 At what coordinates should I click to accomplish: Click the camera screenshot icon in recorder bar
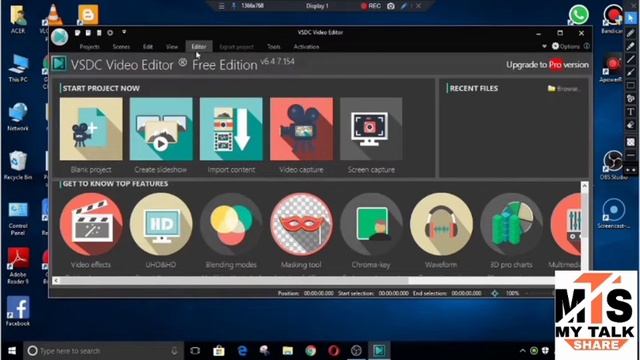tap(391, 6)
